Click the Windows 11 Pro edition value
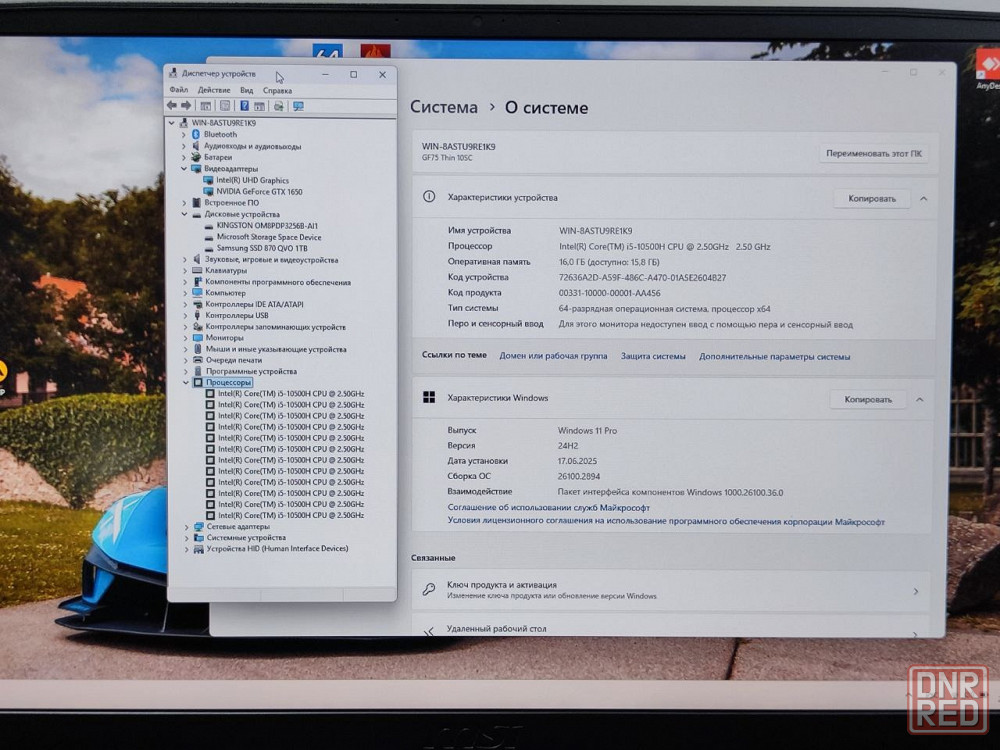 click(x=587, y=430)
